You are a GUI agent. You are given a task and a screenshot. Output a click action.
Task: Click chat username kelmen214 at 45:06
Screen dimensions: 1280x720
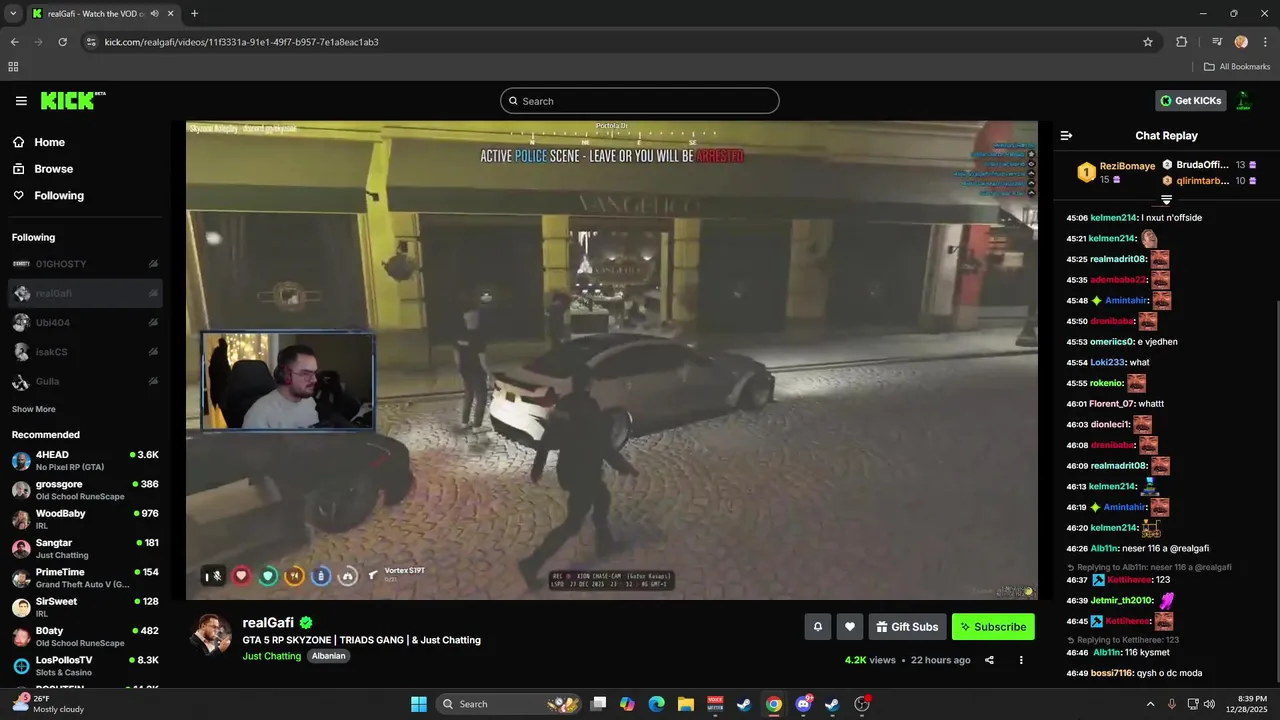point(1114,218)
